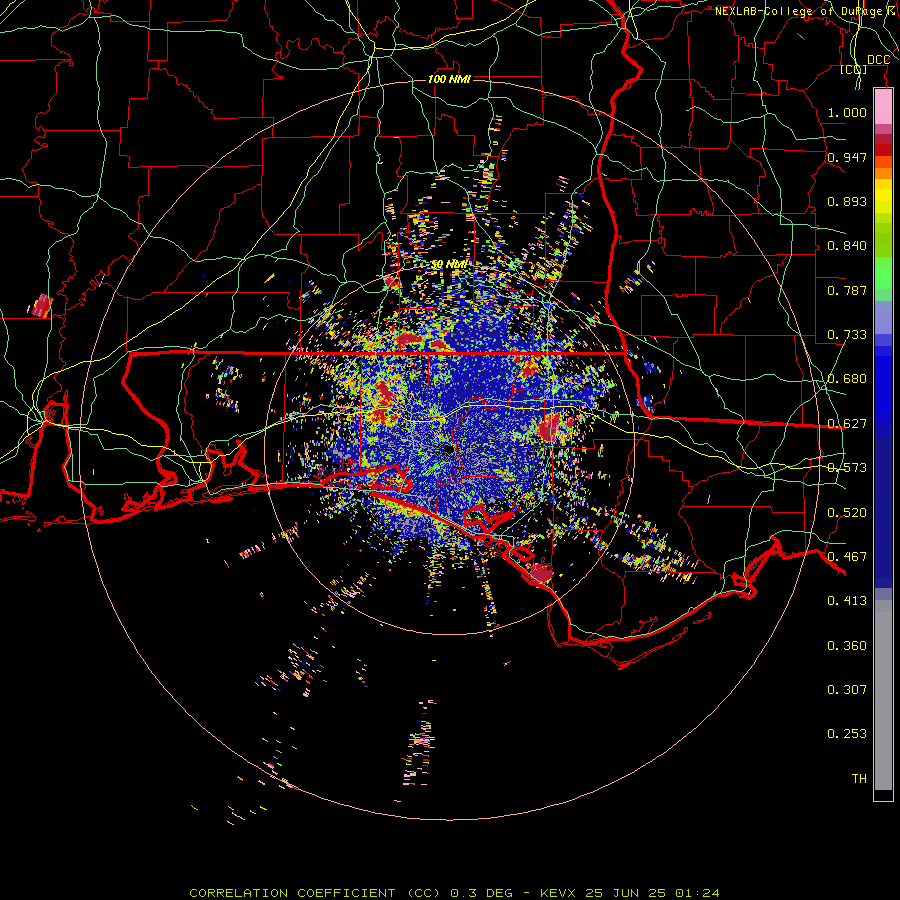The width and height of the screenshot is (900, 900).
Task: Pick the gray color bar segment near 0.307
Action: point(883,695)
